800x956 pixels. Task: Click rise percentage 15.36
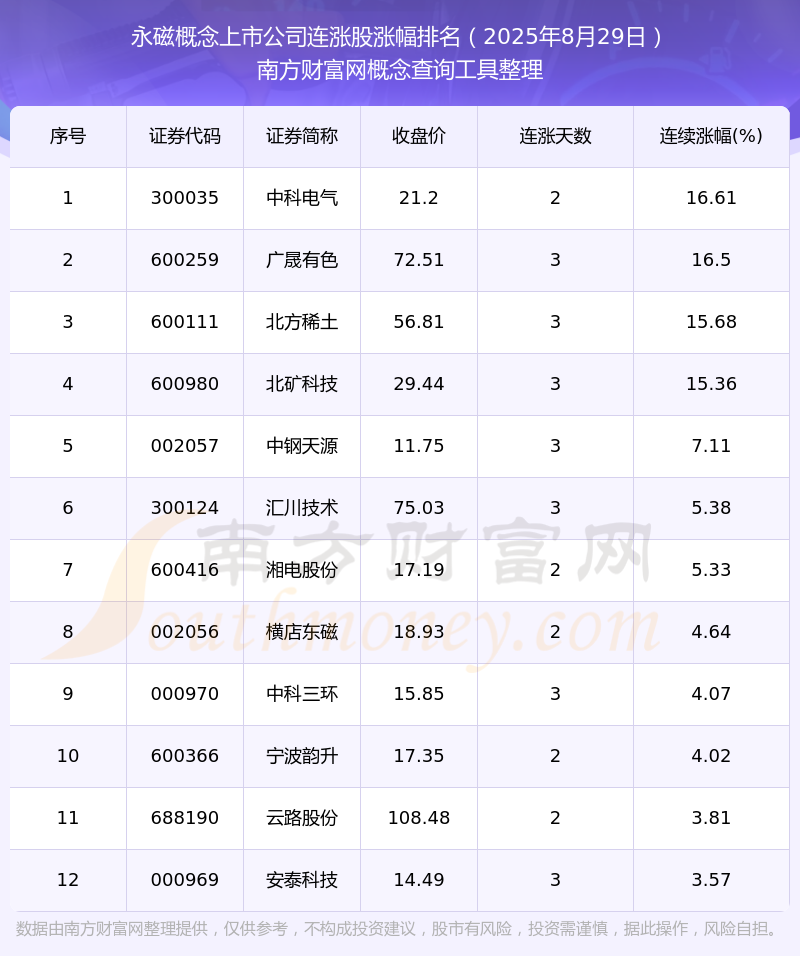click(711, 384)
